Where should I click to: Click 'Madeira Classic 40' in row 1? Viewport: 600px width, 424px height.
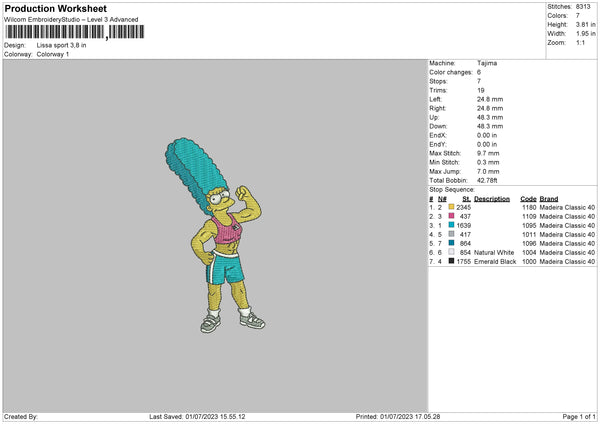point(567,207)
